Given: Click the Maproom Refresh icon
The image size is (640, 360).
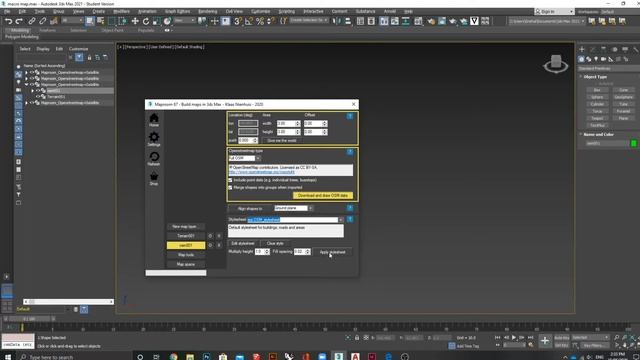Looking at the screenshot, I should point(154,158).
